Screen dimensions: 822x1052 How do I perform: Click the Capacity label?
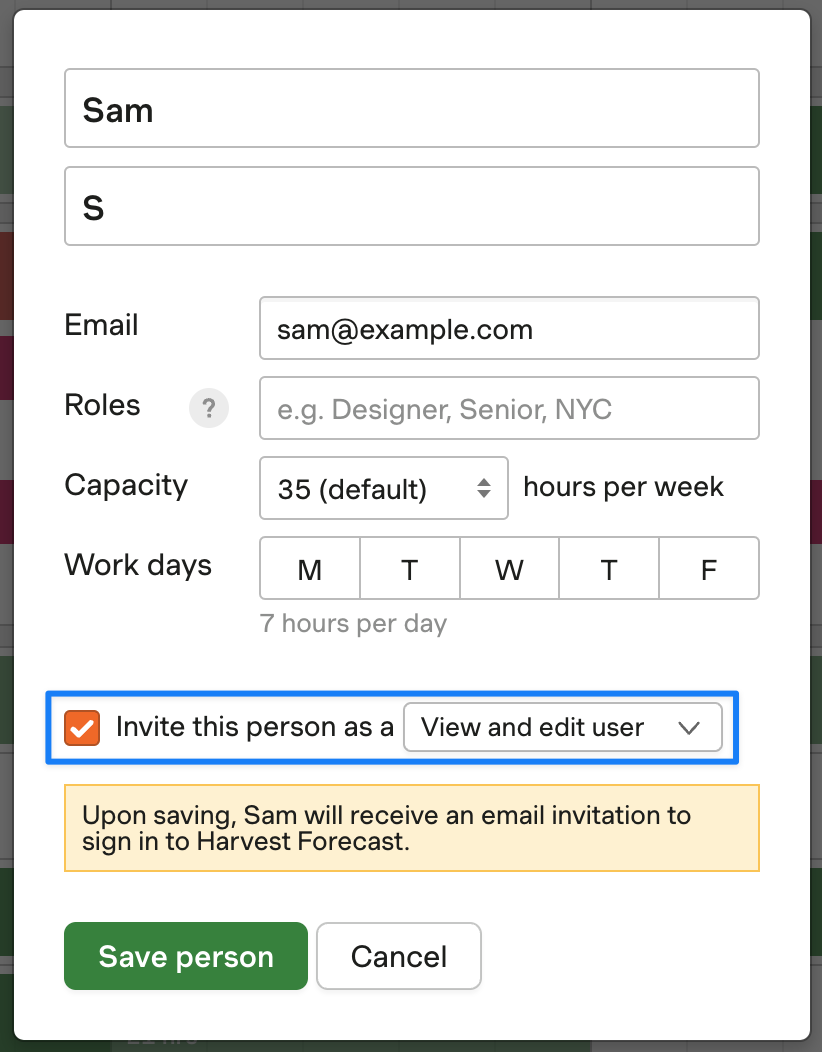pyautogui.click(x=126, y=485)
